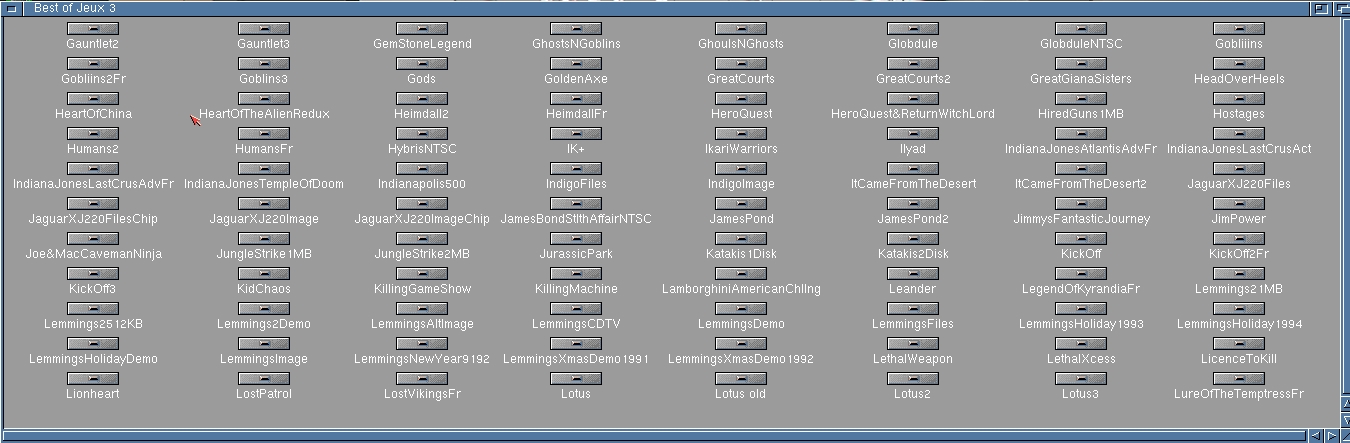Click the 'JamesBondStlthAffairNTSC' label
This screenshot has height=443, width=1350.
click(x=576, y=219)
